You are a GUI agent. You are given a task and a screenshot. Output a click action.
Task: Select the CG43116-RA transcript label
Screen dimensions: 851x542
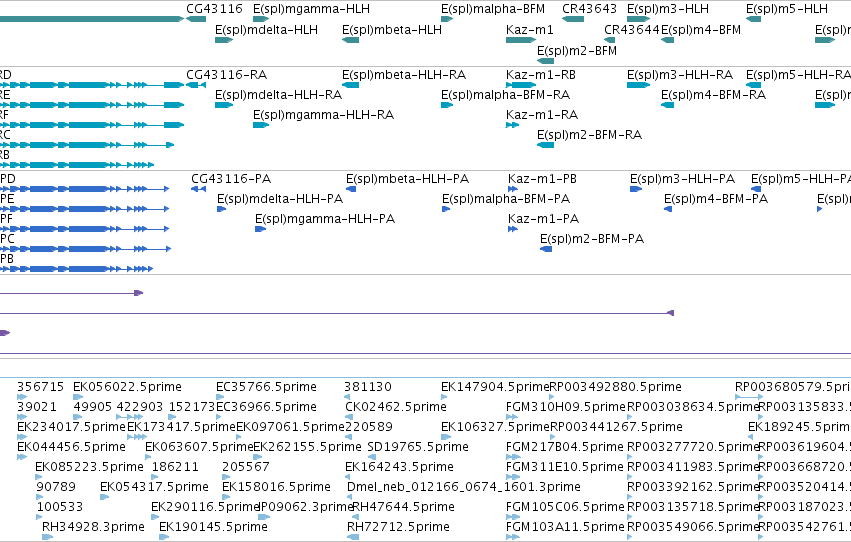click(227, 75)
